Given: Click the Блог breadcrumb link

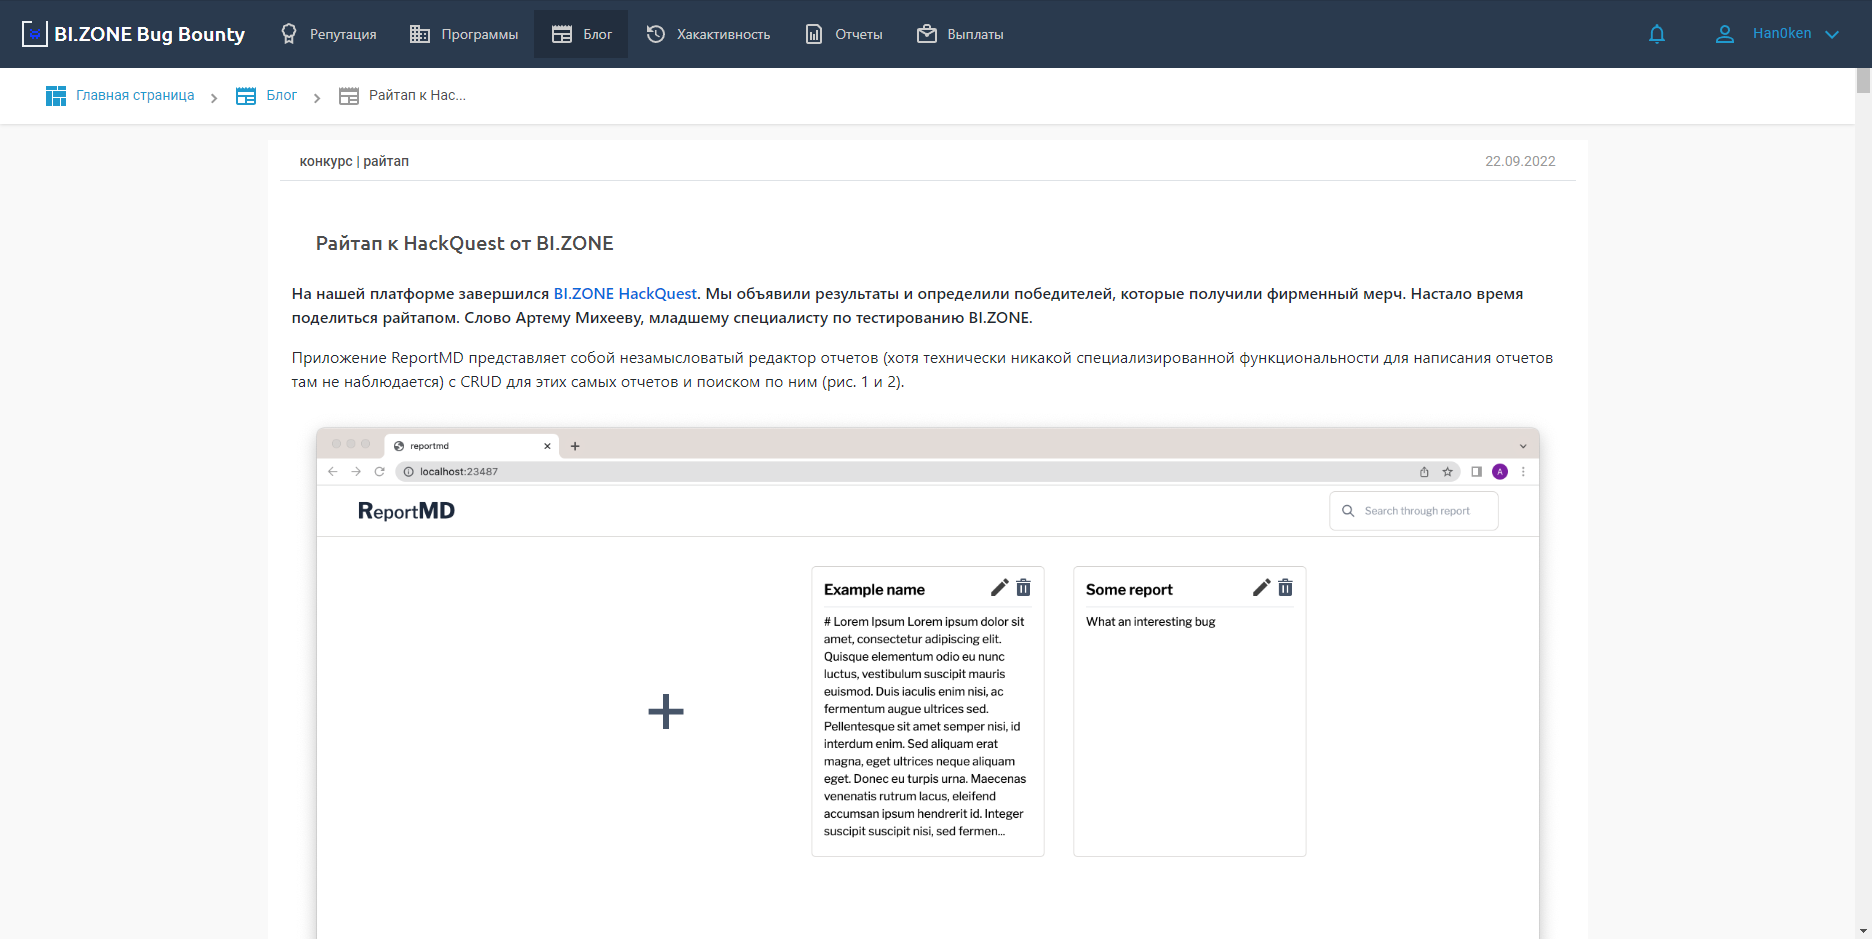Looking at the screenshot, I should [281, 96].
